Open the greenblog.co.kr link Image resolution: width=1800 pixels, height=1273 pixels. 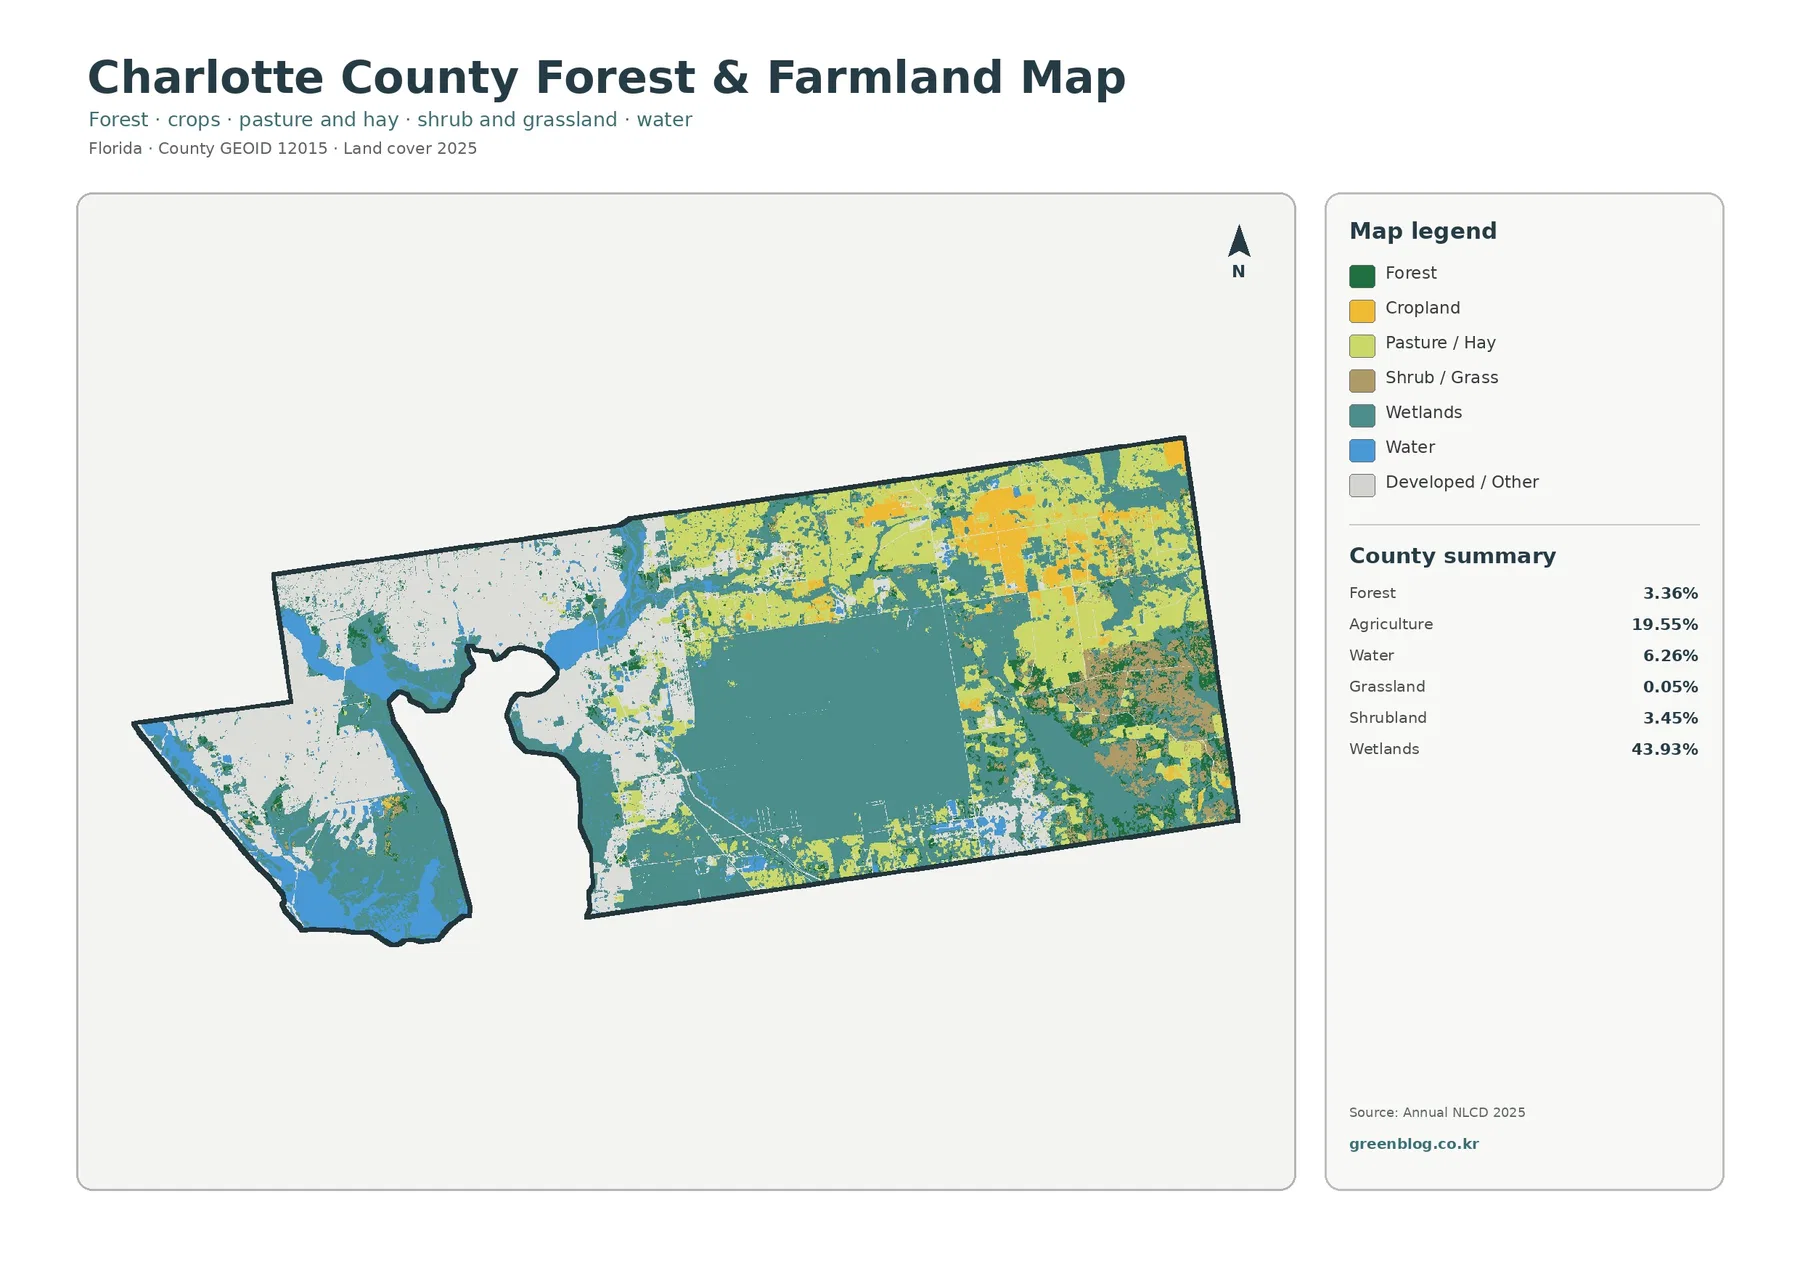tap(1413, 1144)
